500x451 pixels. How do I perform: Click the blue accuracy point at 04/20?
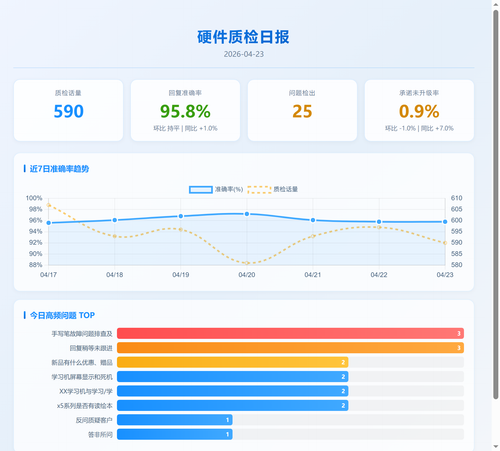click(247, 214)
